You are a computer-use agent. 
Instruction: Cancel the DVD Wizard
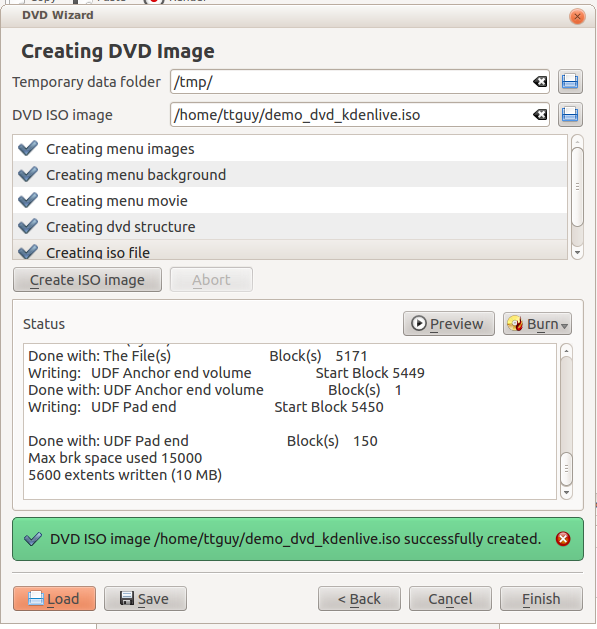pos(450,599)
